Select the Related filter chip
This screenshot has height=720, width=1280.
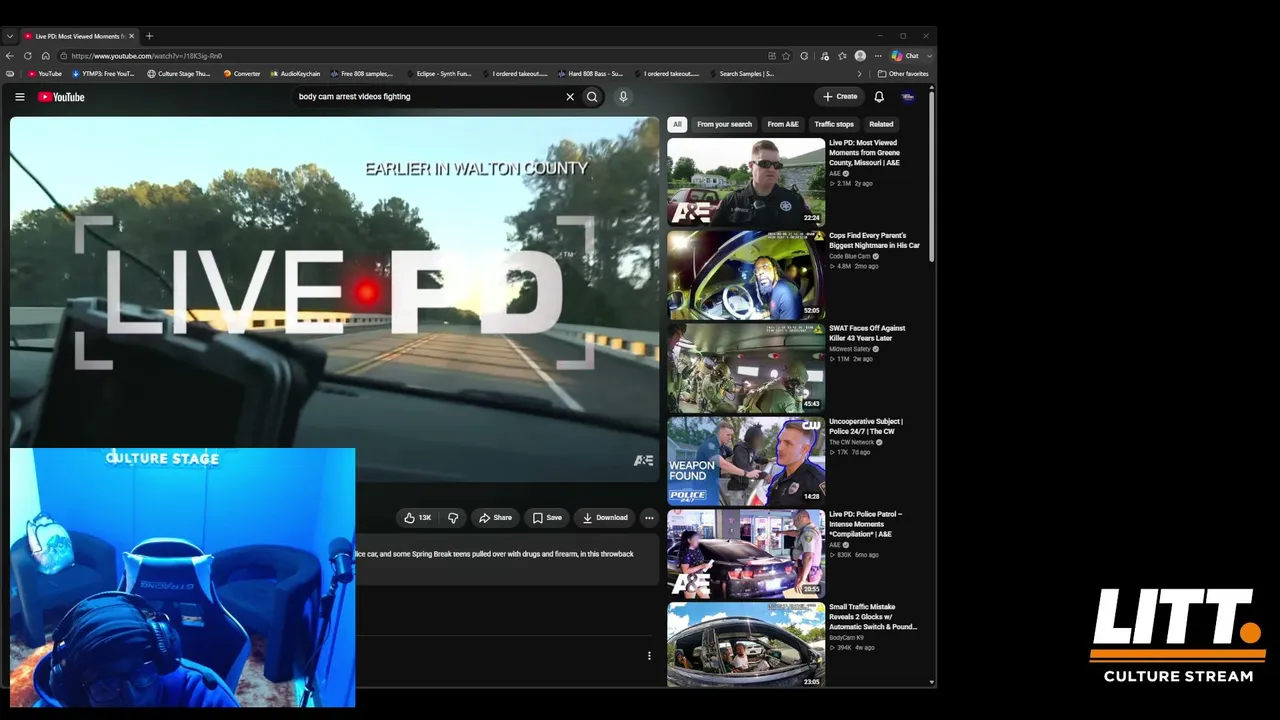pos(881,124)
